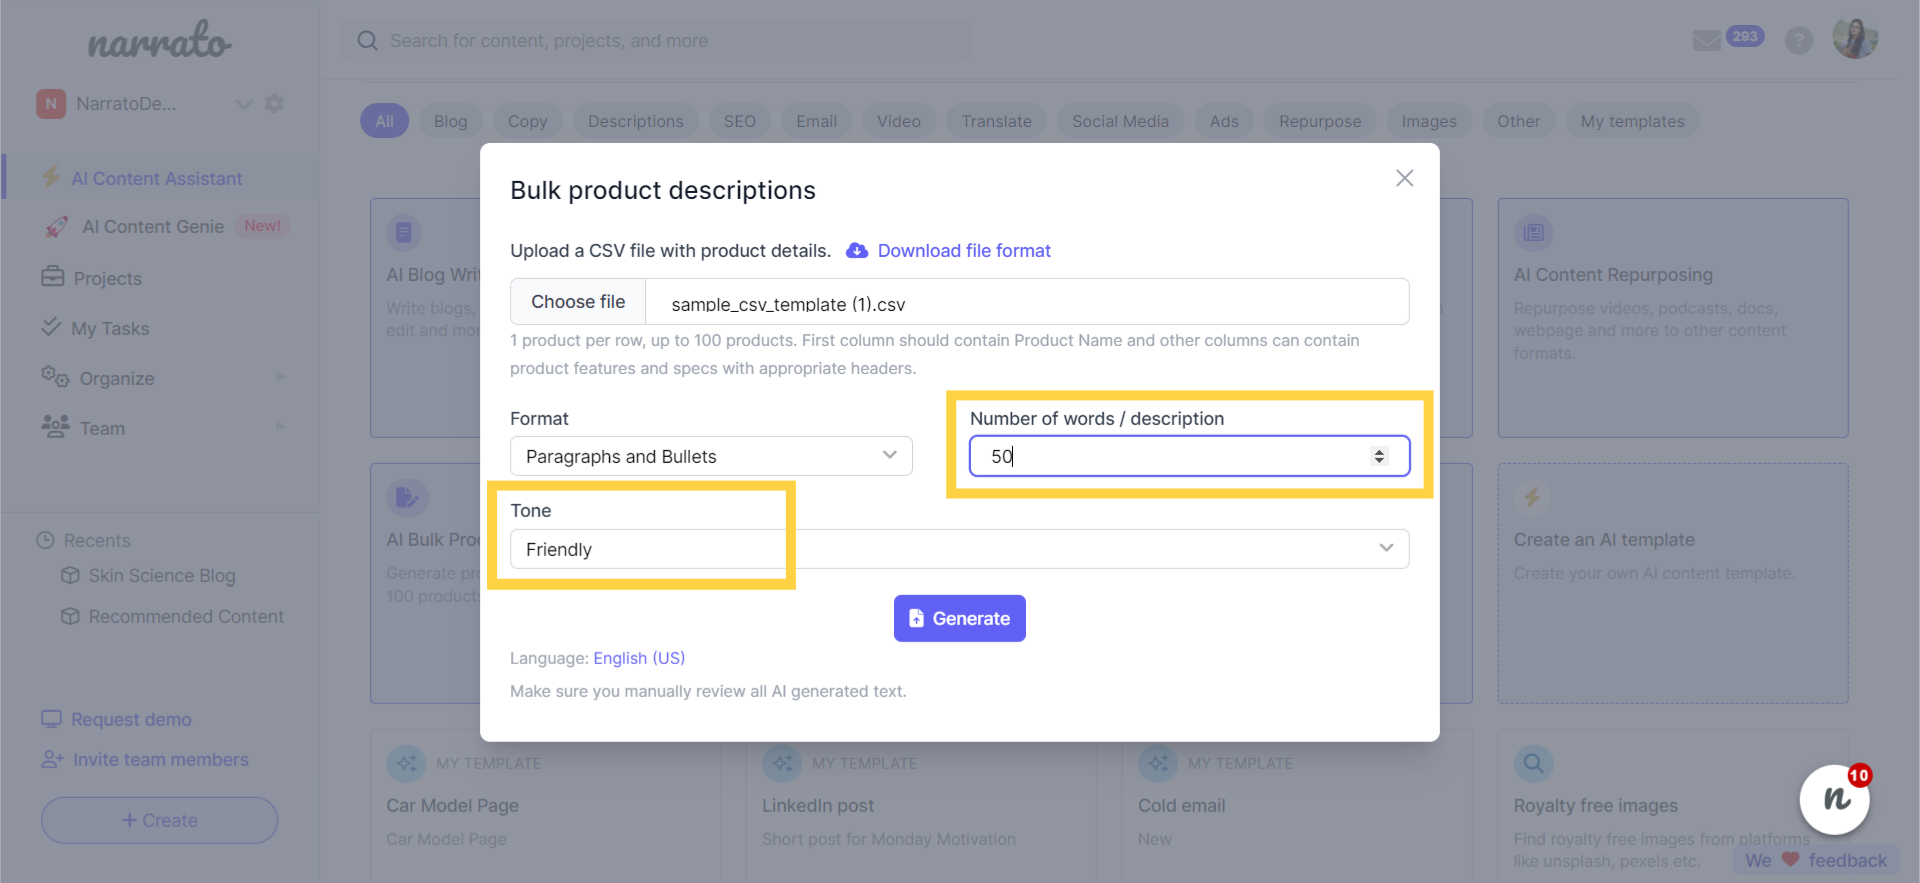Image resolution: width=1920 pixels, height=883 pixels.
Task: Select the Social Media filter tab
Action: click(1120, 121)
